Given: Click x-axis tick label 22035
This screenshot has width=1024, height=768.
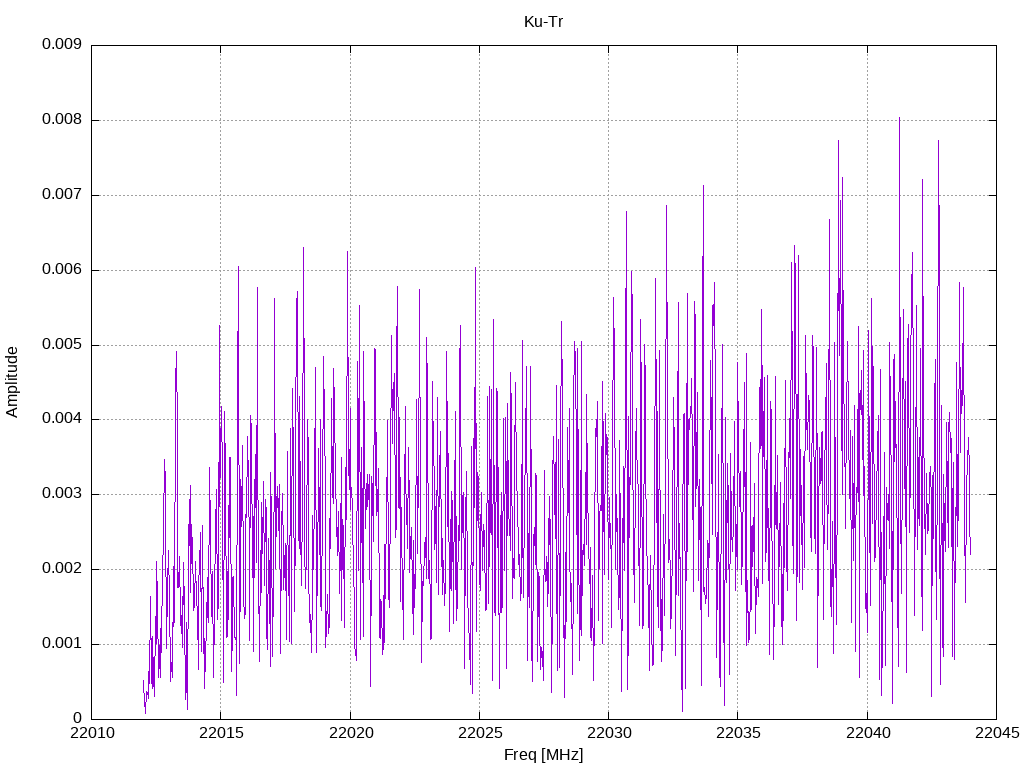Looking at the screenshot, I should point(738,733).
